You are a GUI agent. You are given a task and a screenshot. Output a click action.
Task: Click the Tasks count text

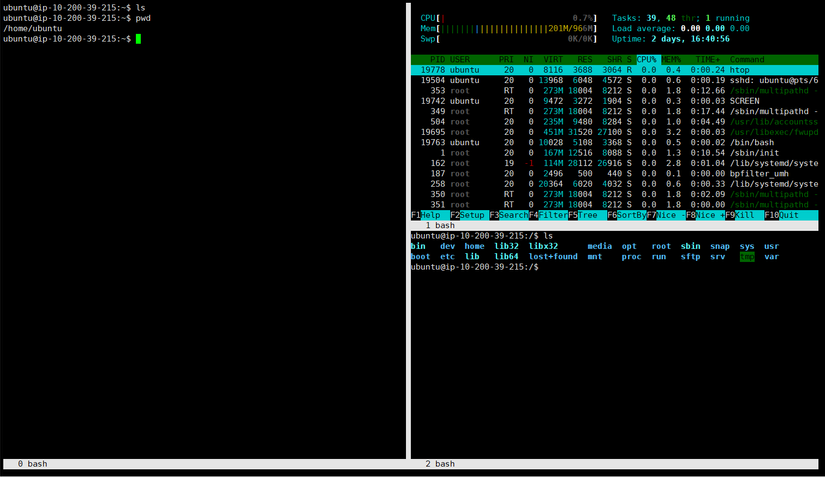coord(680,18)
